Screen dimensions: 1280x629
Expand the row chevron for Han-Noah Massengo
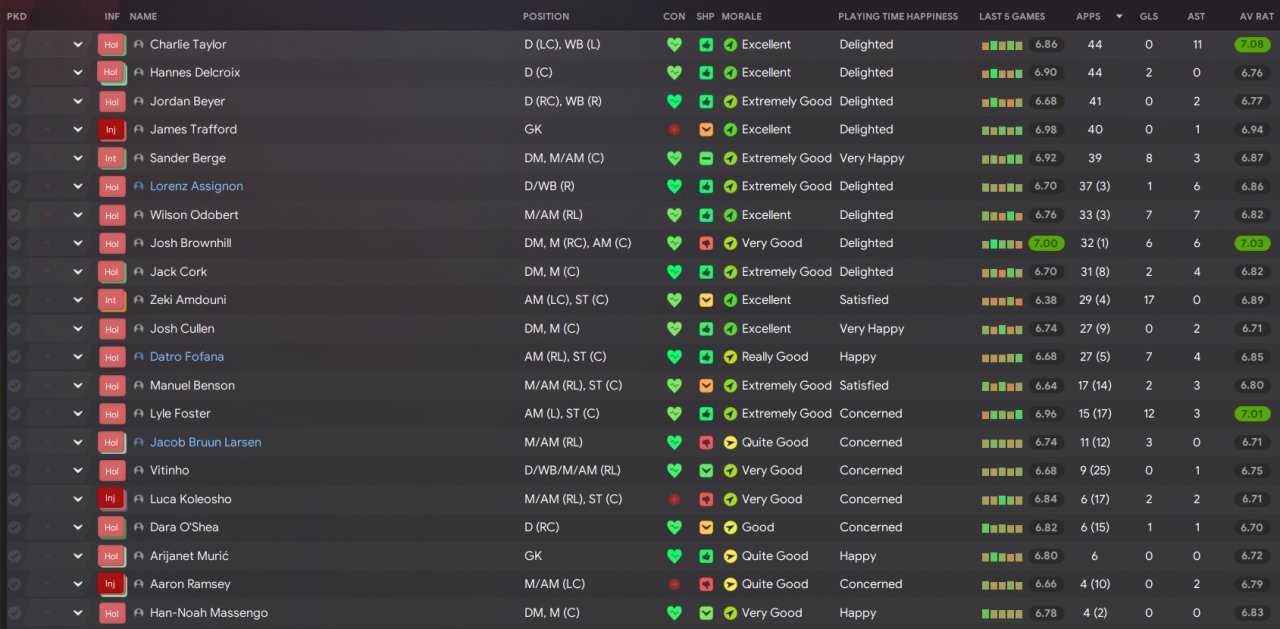pos(78,613)
